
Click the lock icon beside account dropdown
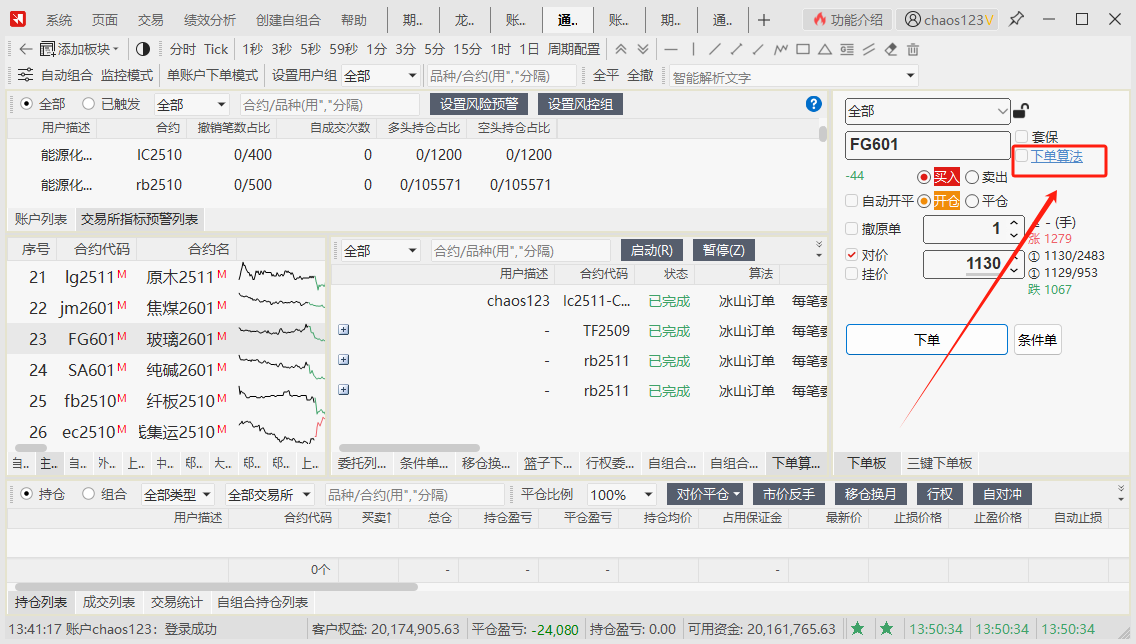tap(1021, 111)
